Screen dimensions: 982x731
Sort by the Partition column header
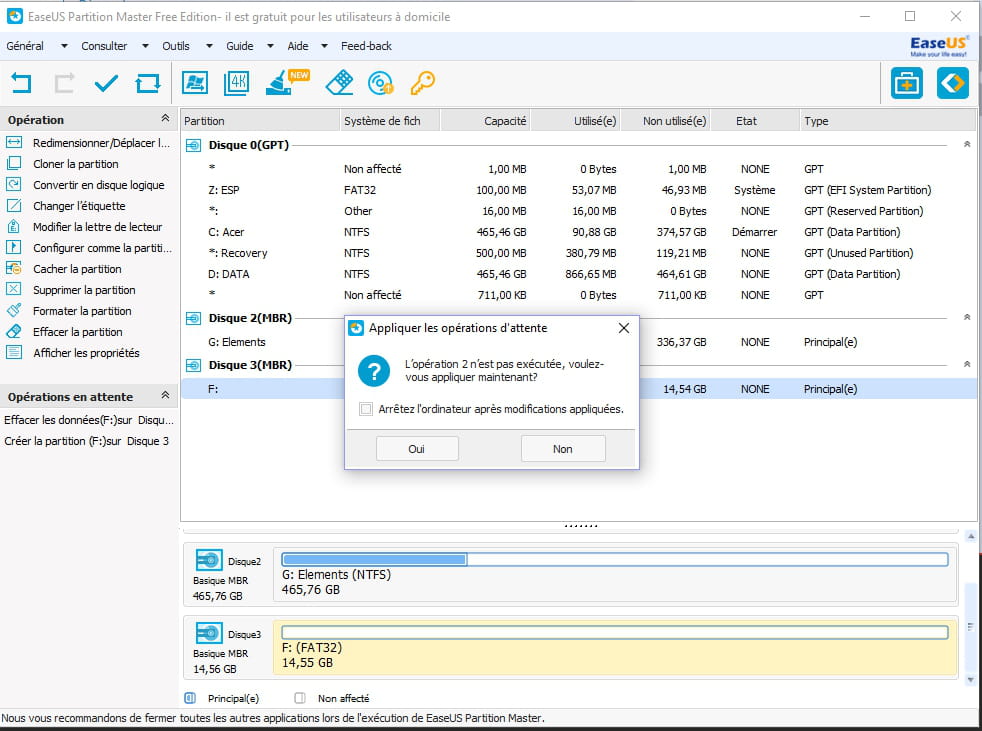pyautogui.click(x=260, y=121)
